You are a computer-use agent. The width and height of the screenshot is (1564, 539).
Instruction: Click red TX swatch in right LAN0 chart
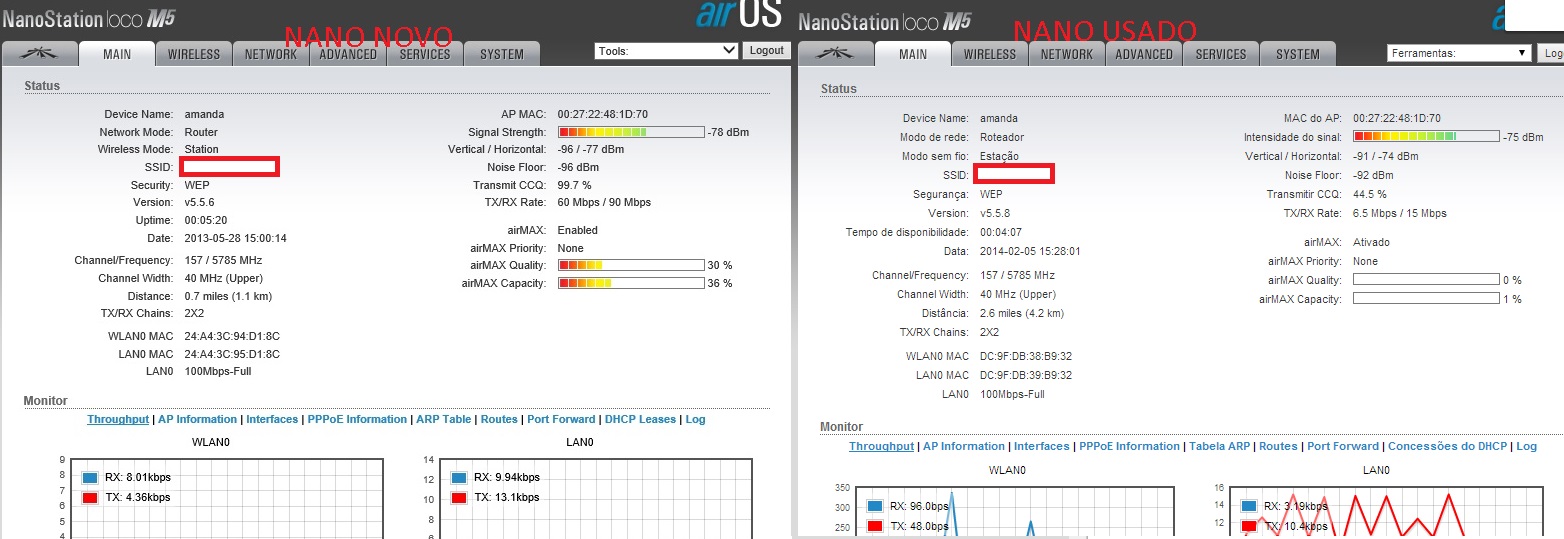coord(1249,525)
